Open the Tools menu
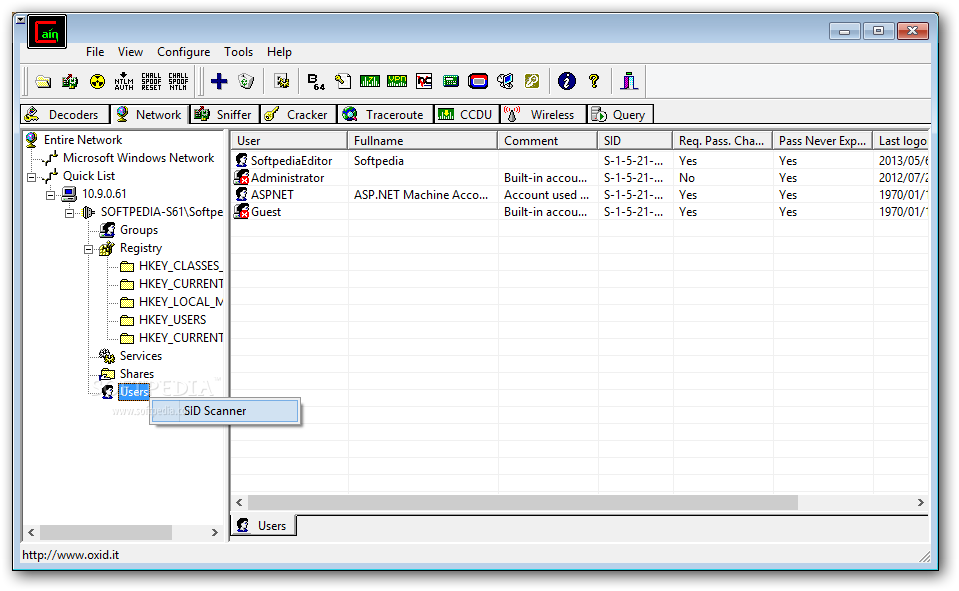 (239, 52)
